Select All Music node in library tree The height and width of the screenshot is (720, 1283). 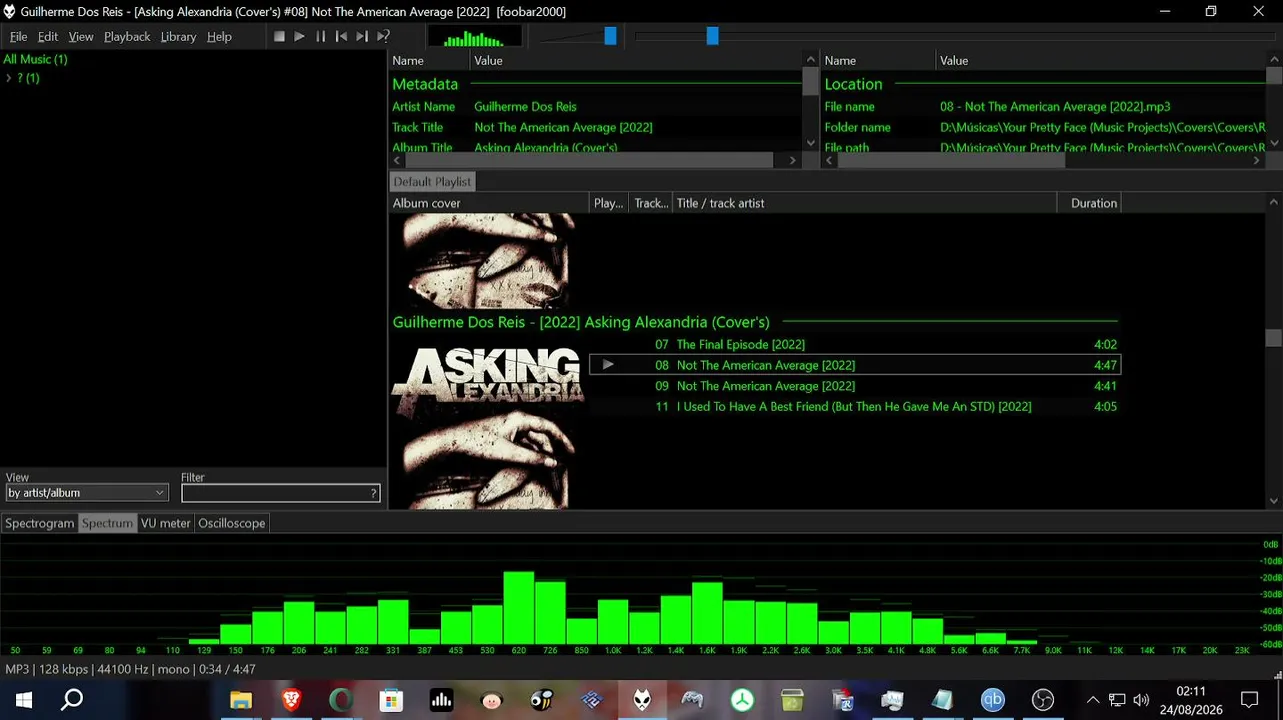(36, 59)
